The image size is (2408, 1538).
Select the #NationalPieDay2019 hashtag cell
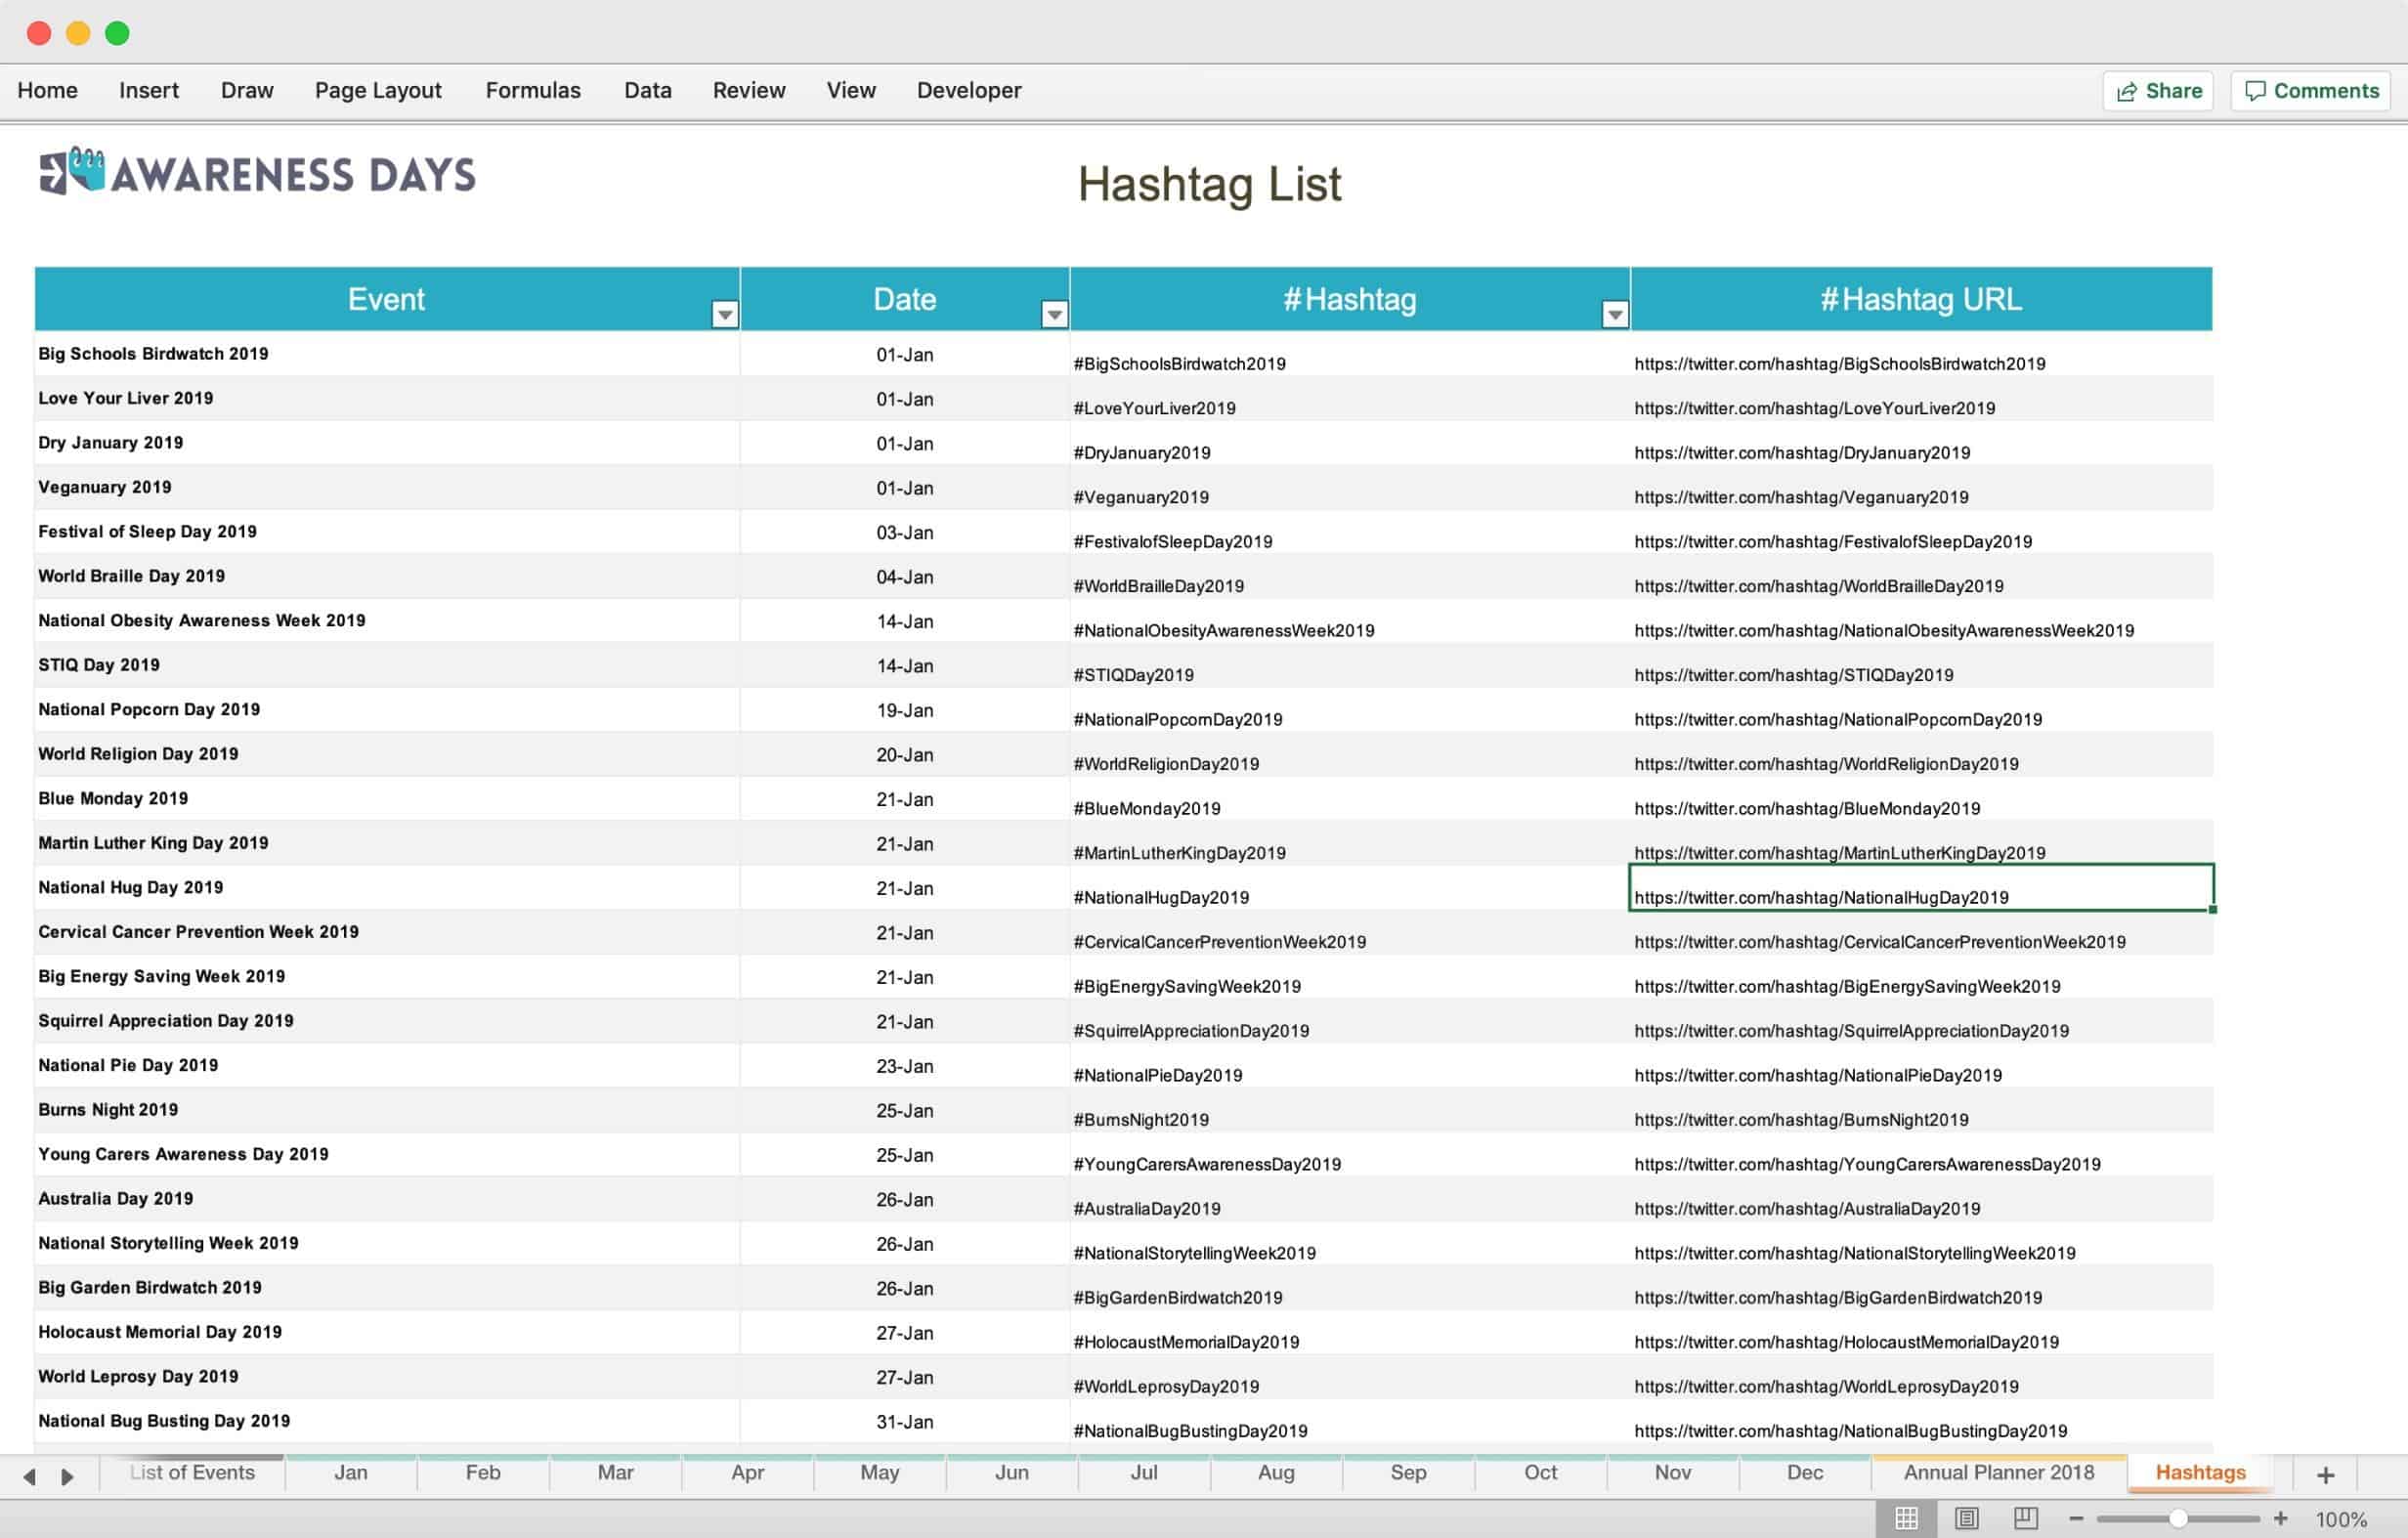[x=1350, y=1066]
